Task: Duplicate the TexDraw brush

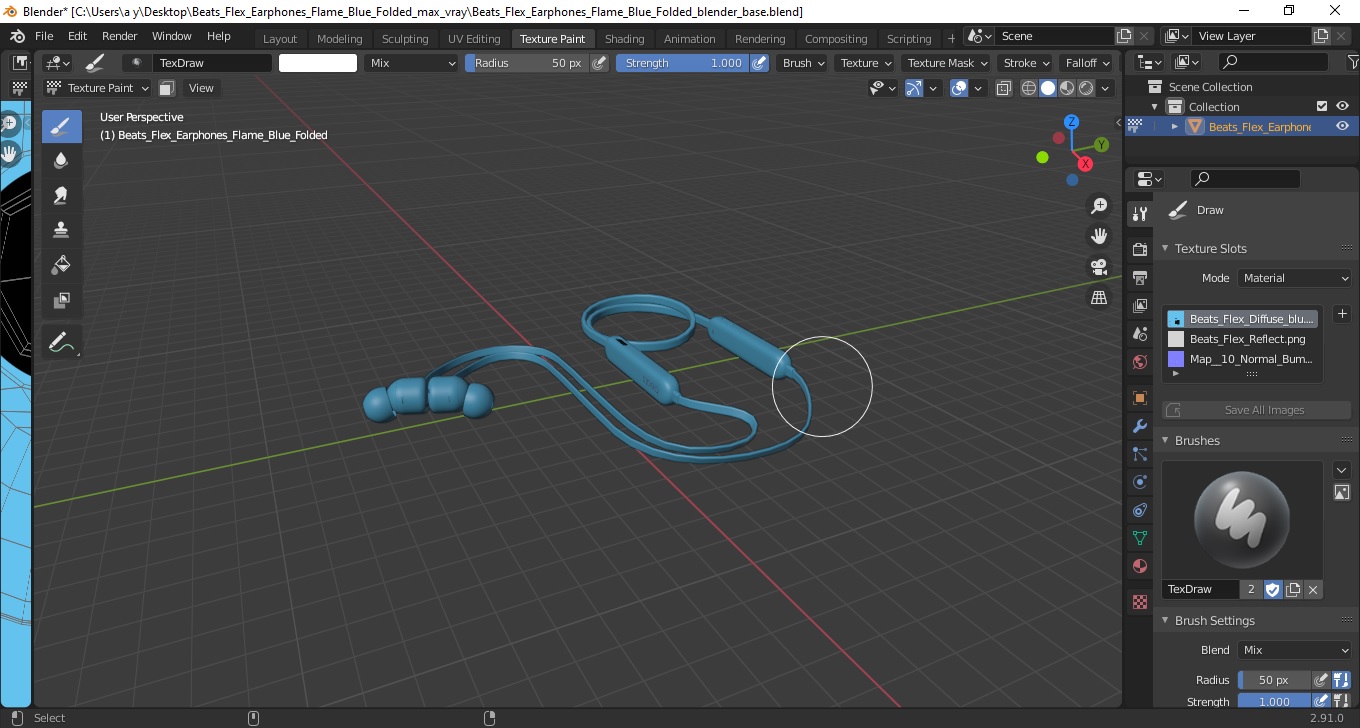Action: [x=1293, y=590]
